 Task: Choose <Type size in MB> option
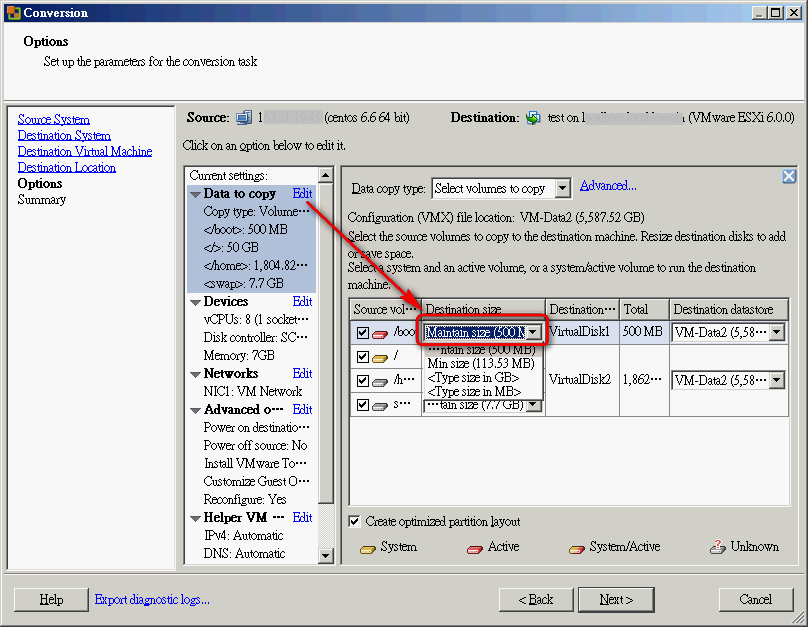pos(482,392)
